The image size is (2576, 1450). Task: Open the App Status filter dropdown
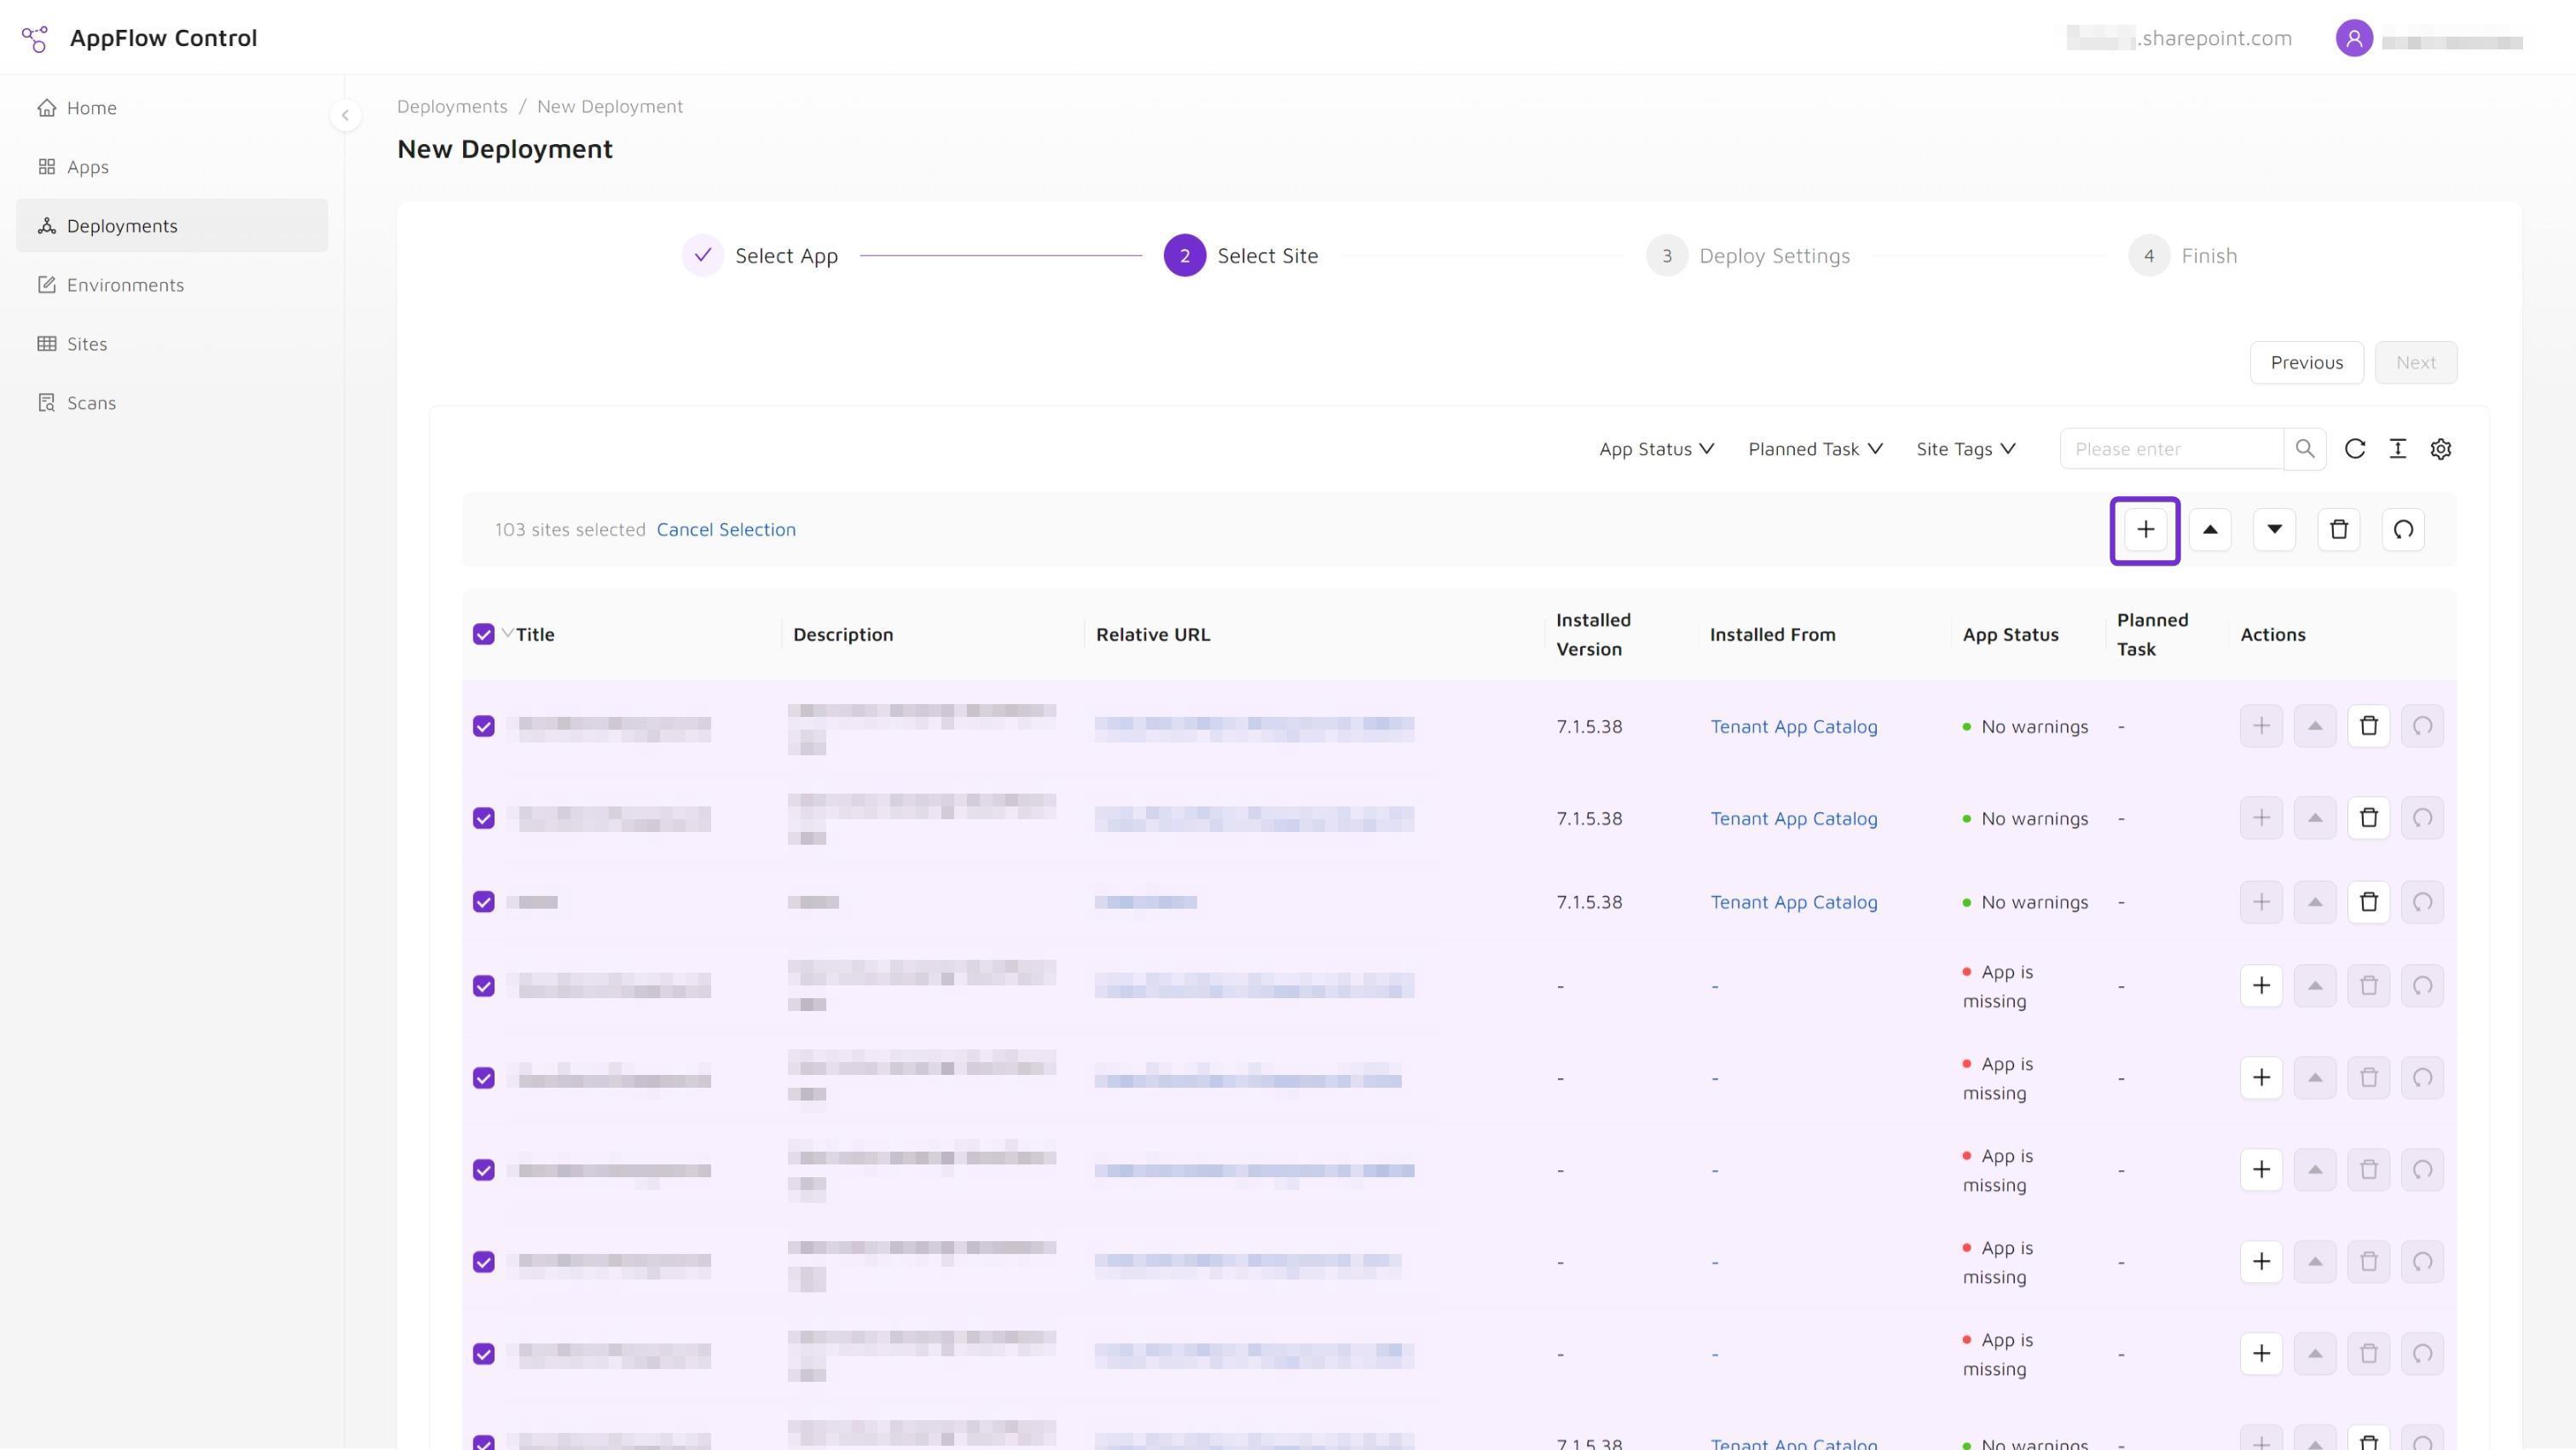click(1656, 449)
